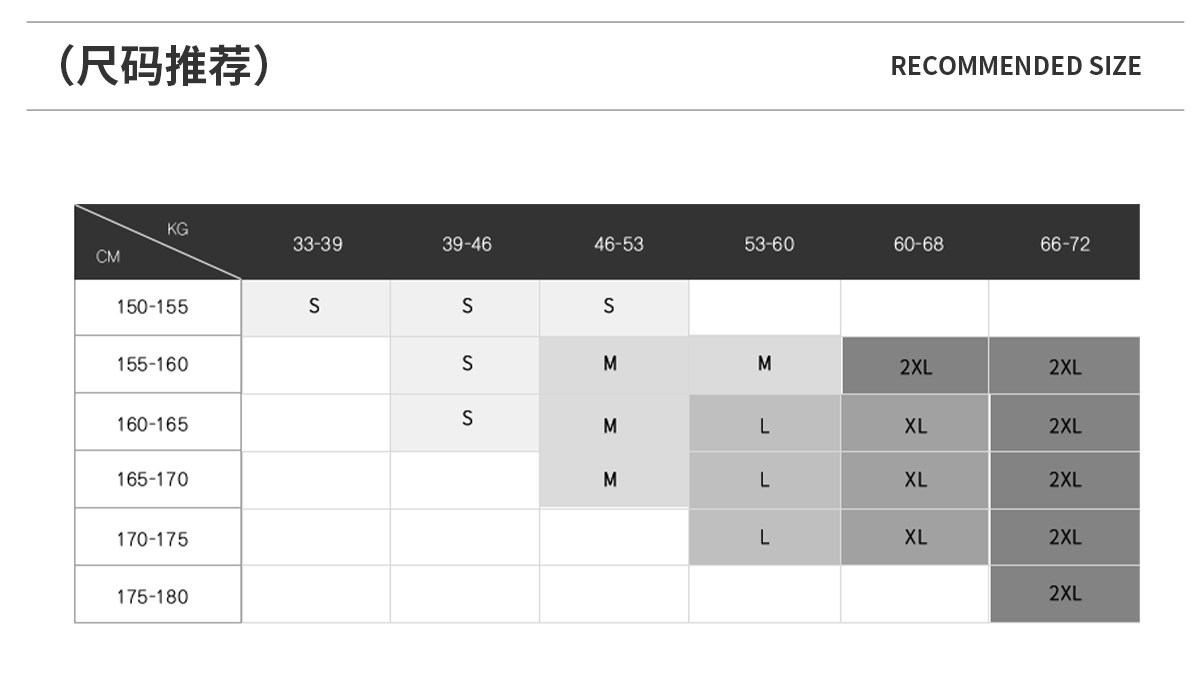Click the 175-180 height row label
1200x696 pixels.
152,596
